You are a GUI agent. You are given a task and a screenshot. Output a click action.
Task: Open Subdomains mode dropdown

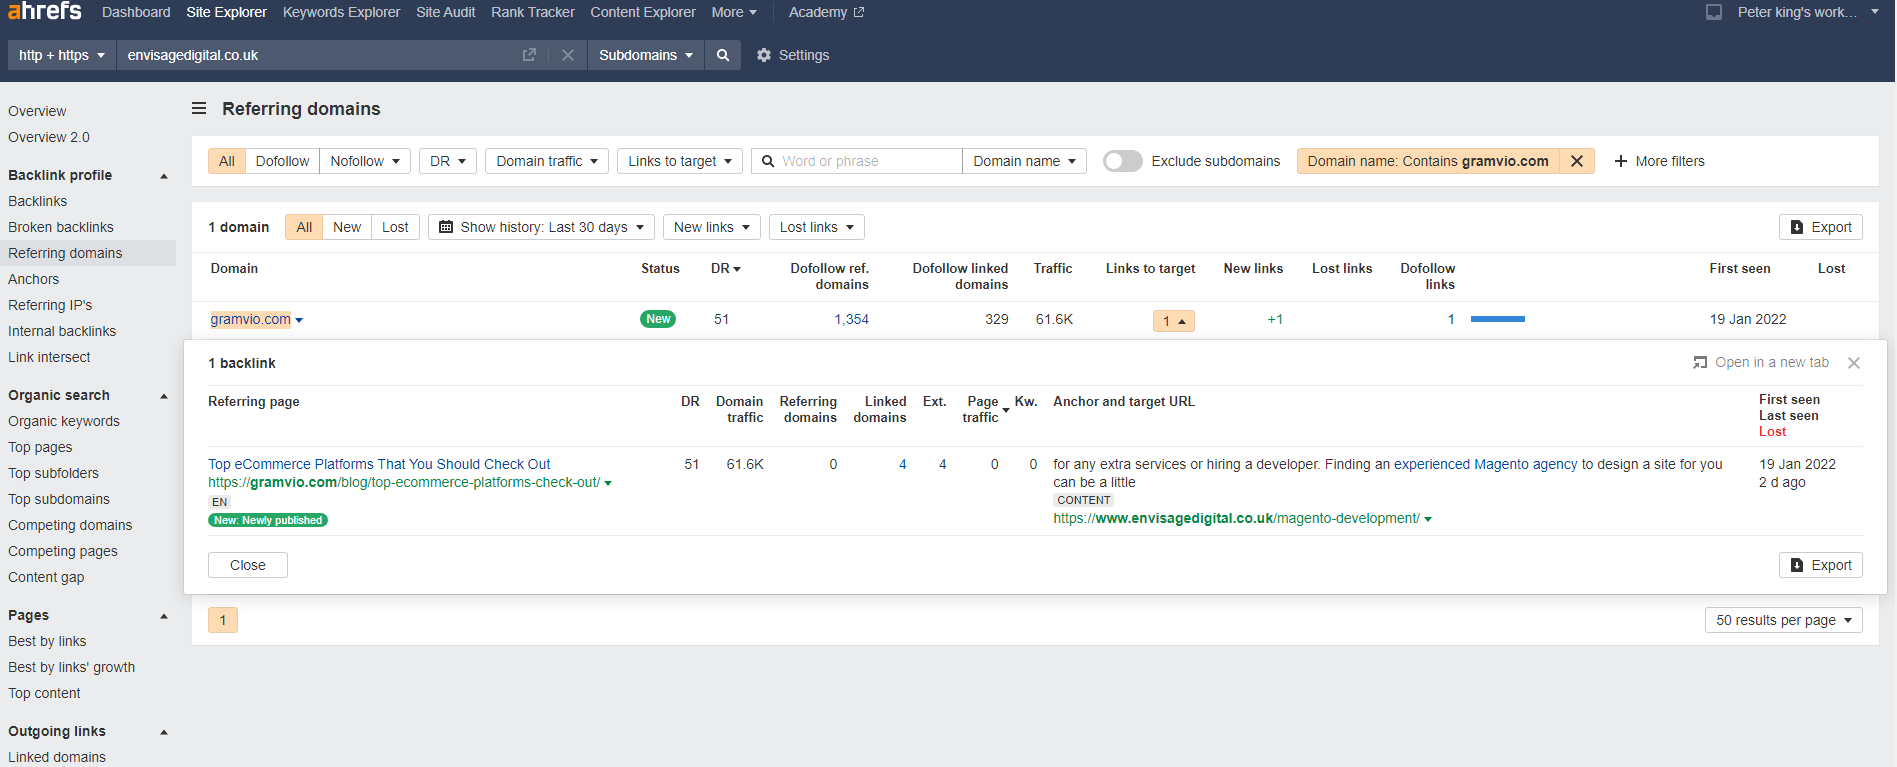point(646,55)
